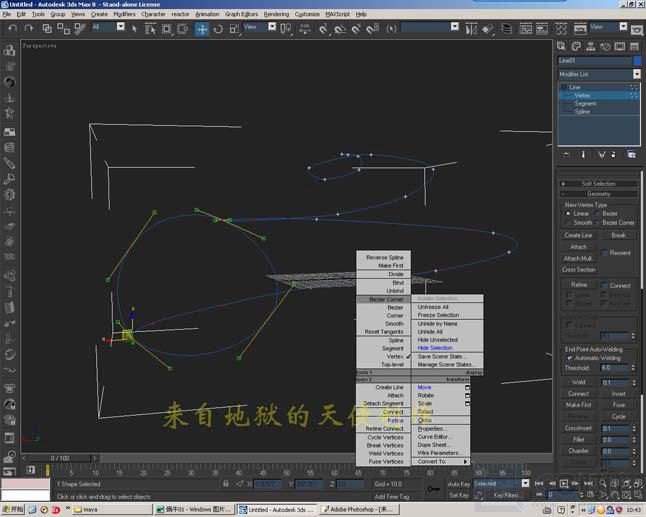
Task: Enable Connect checkbox beside Refine
Action: pos(604,285)
